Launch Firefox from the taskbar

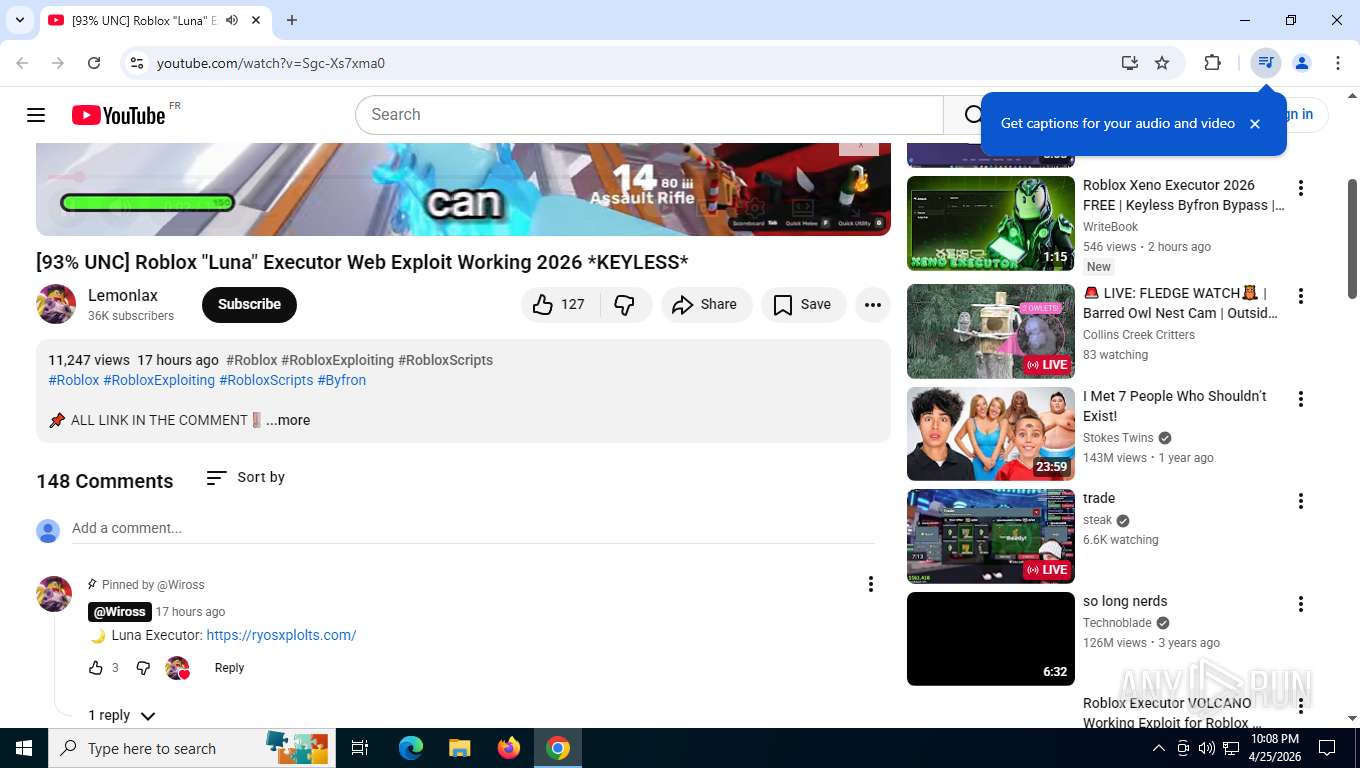pyautogui.click(x=509, y=748)
